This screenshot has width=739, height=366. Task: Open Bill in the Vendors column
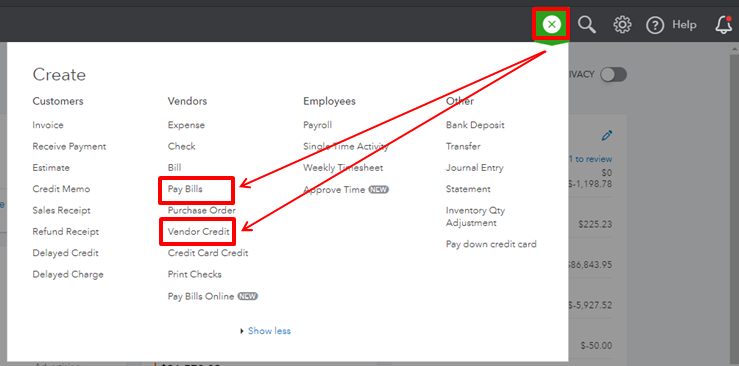174,168
